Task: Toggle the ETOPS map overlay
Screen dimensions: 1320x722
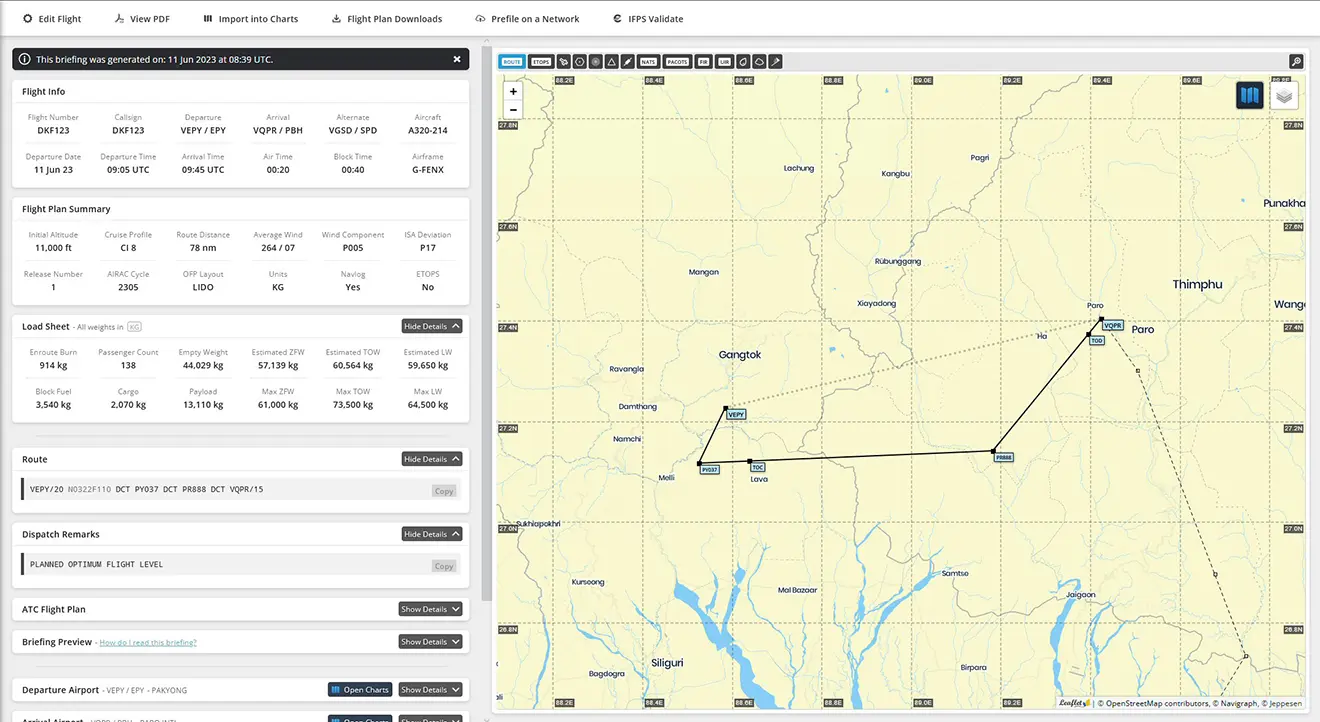Action: [541, 61]
